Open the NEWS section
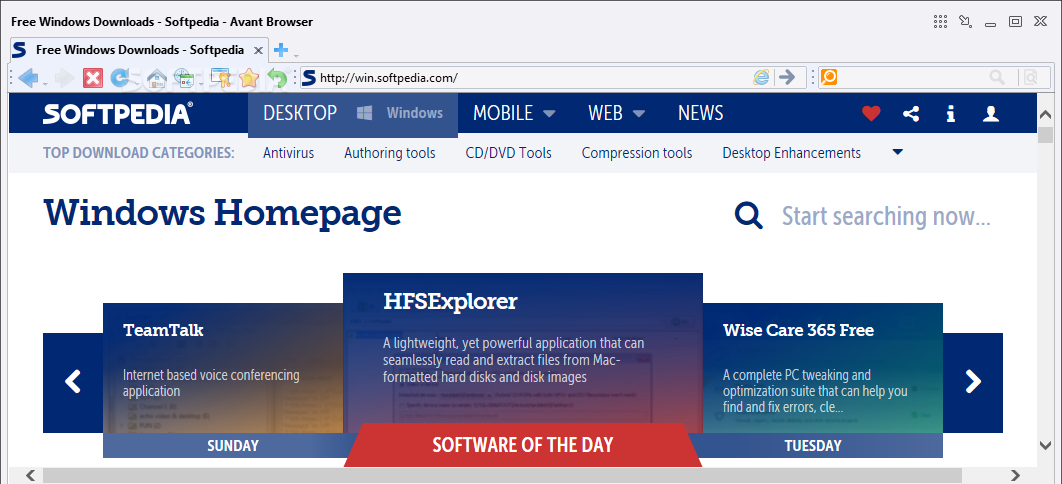1062x484 pixels. coord(700,113)
